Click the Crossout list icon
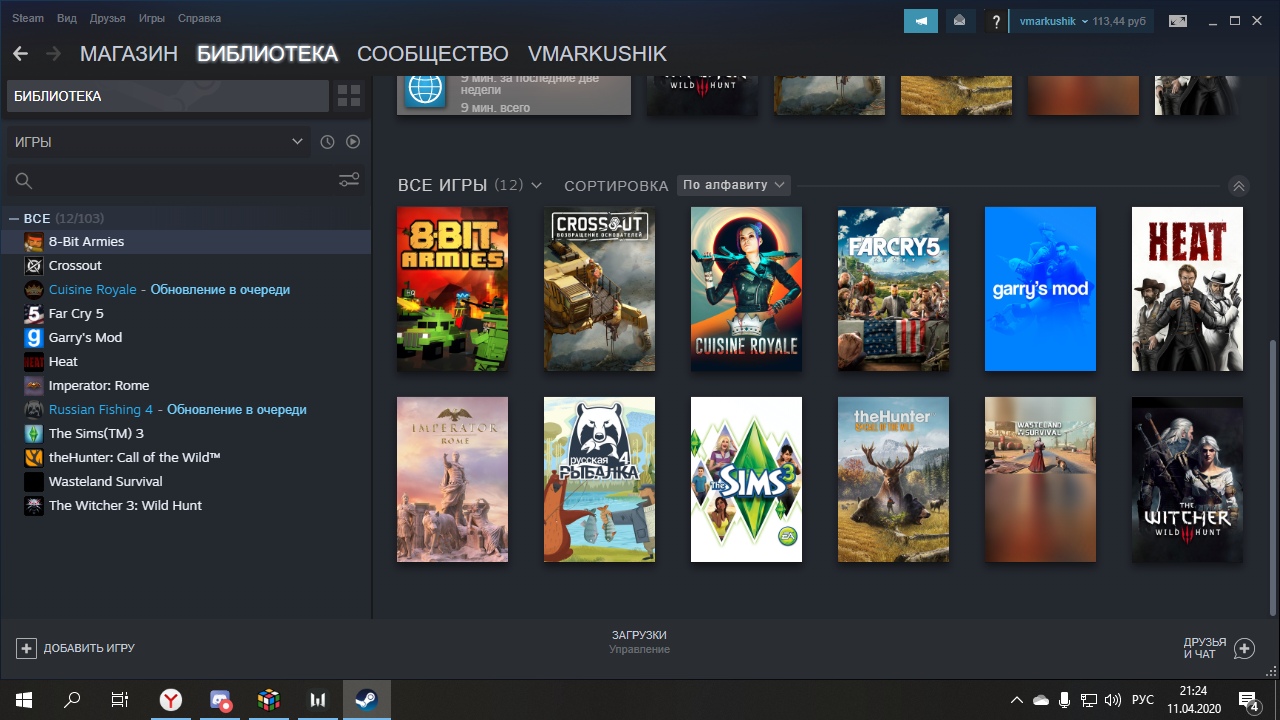 pyautogui.click(x=34, y=265)
